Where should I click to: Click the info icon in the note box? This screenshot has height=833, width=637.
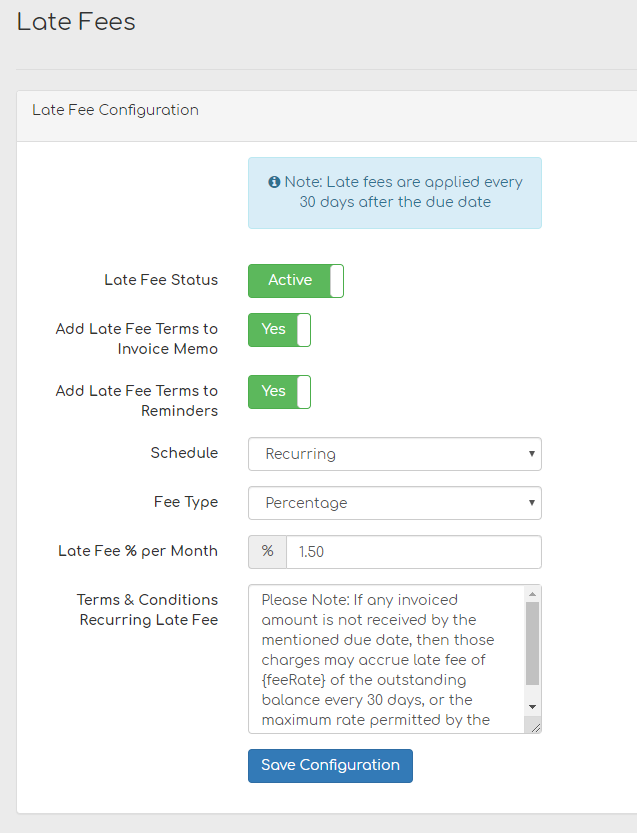coord(275,181)
